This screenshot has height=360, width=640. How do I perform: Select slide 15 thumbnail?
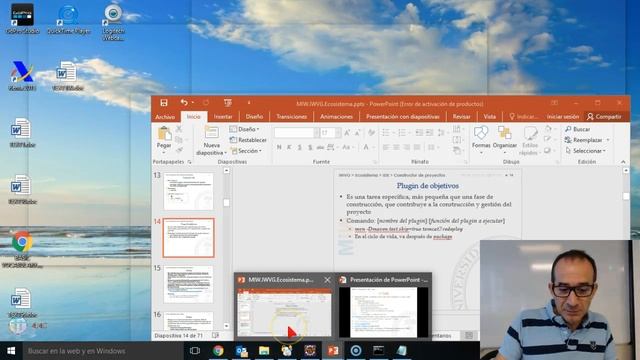point(188,284)
